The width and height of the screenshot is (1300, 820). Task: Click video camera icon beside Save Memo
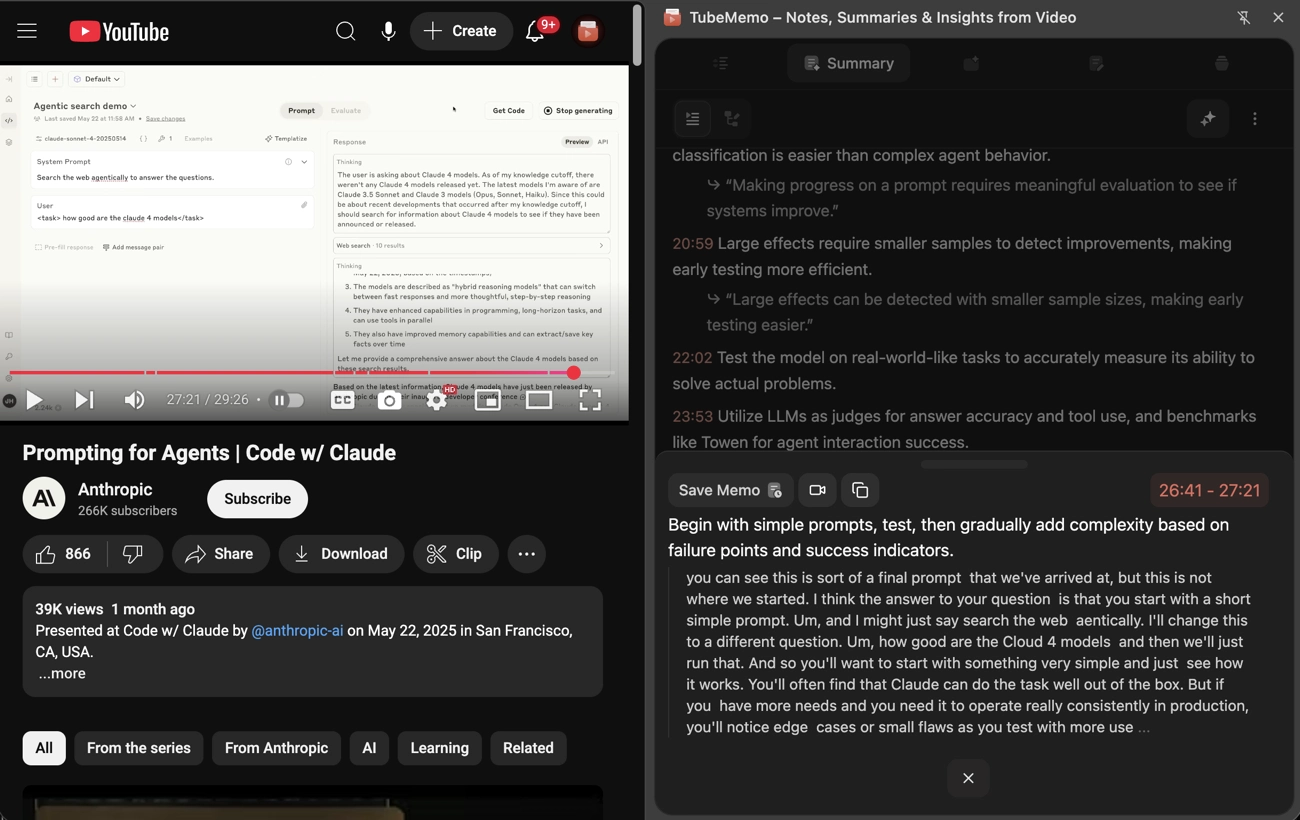pos(817,490)
